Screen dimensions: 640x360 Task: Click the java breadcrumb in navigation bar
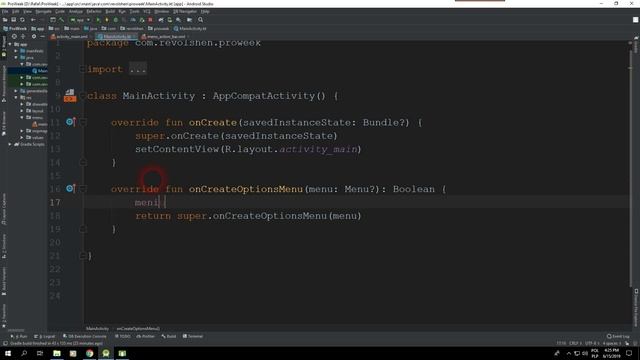[91, 29]
